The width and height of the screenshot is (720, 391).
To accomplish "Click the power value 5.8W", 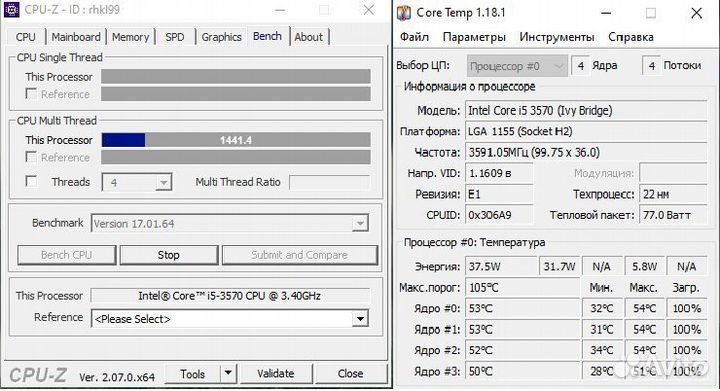I will (x=644, y=267).
